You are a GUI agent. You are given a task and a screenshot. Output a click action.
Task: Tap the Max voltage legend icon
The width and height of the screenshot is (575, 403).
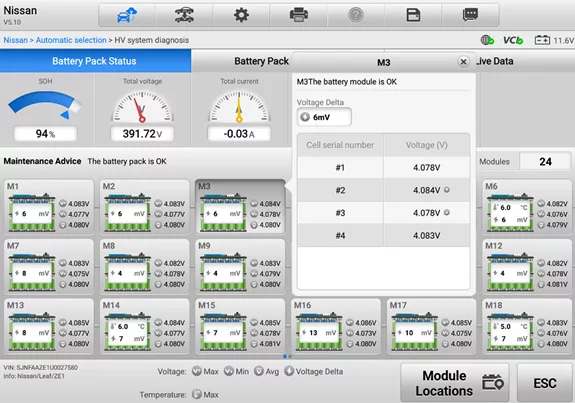[x=197, y=371]
